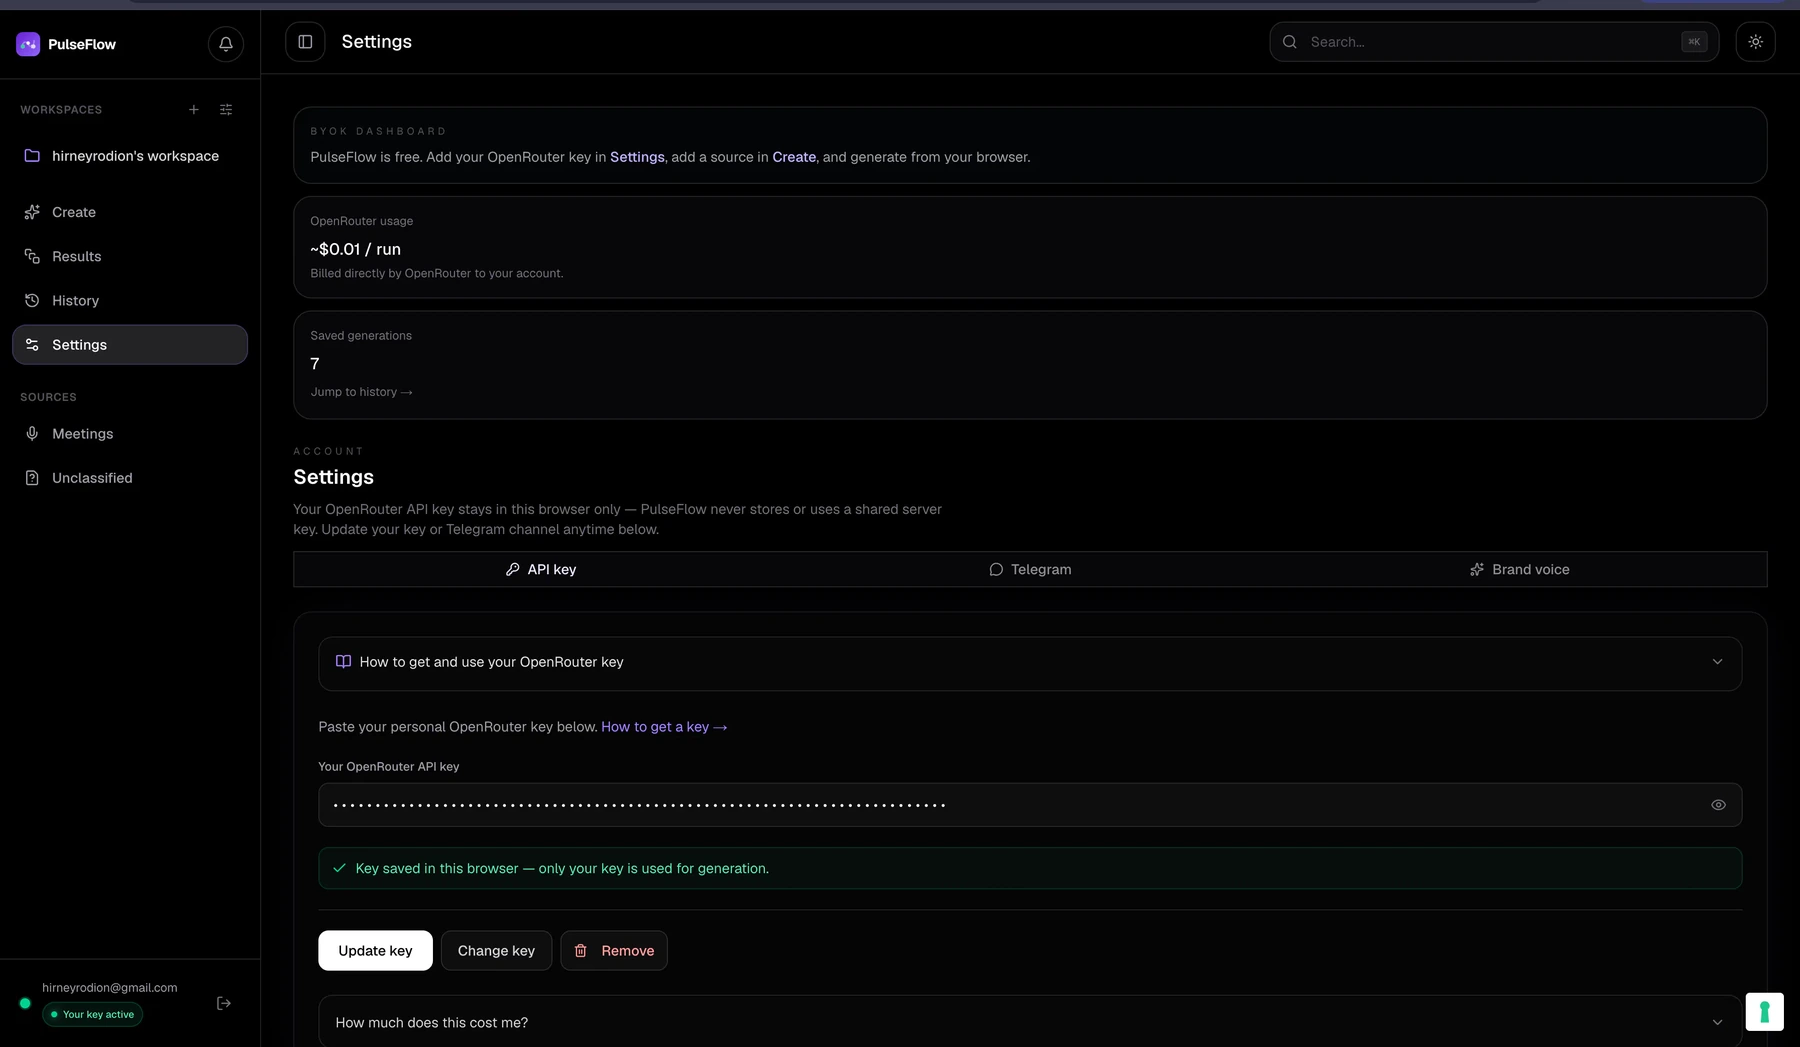Screen dimensions: 1800x1047
Task: Switch to the Telegram tab
Action: click(x=1030, y=569)
